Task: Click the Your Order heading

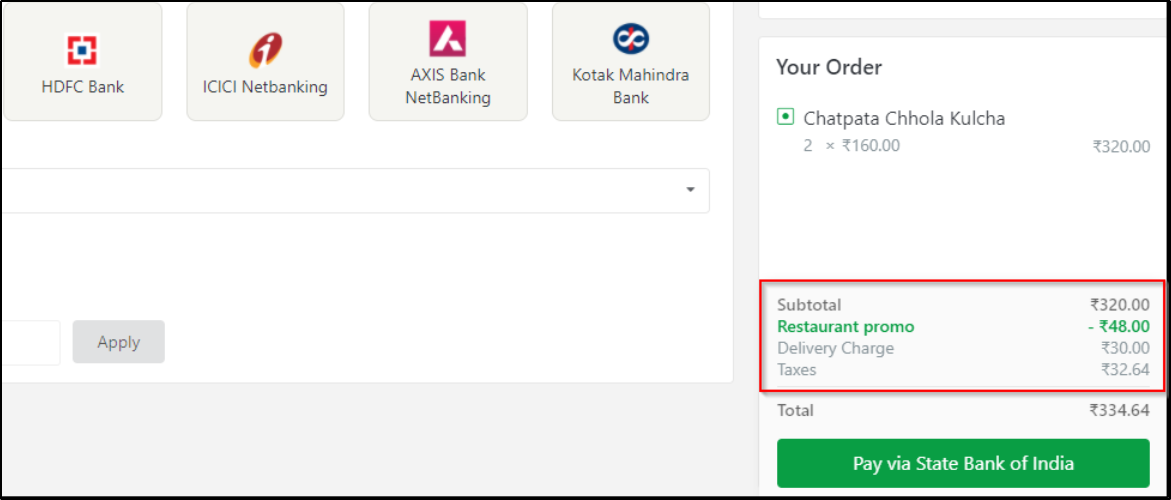Action: point(829,67)
